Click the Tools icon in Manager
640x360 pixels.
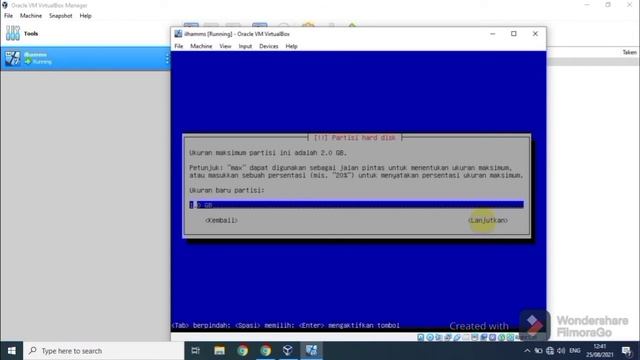tap(13, 33)
